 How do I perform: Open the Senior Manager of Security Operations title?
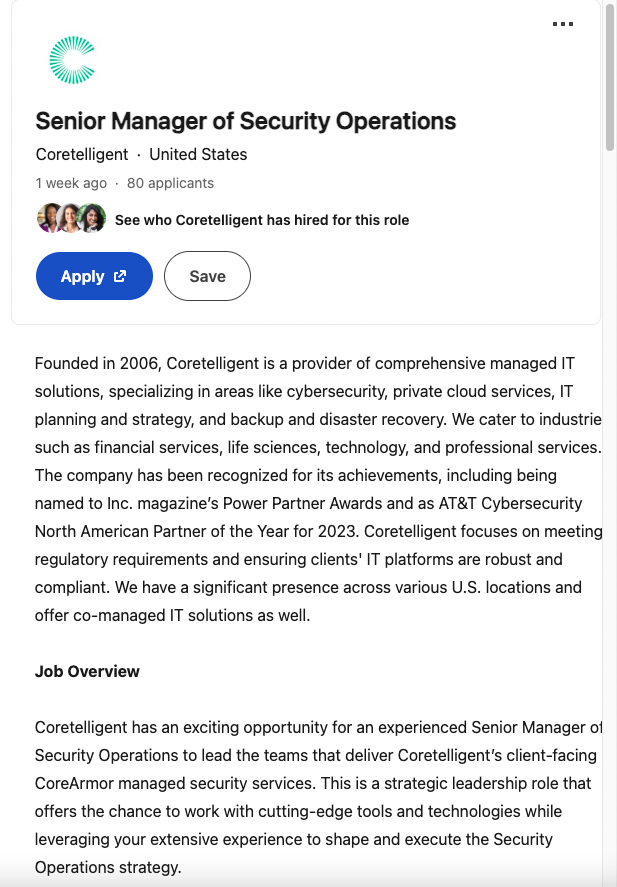pos(245,122)
